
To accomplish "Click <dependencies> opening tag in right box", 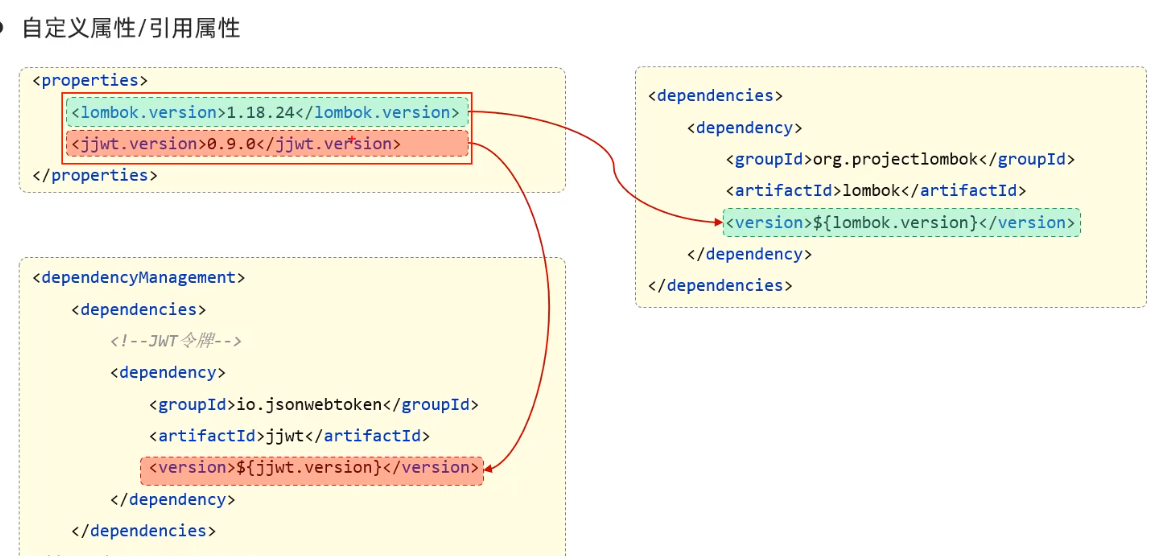I will tap(715, 96).
